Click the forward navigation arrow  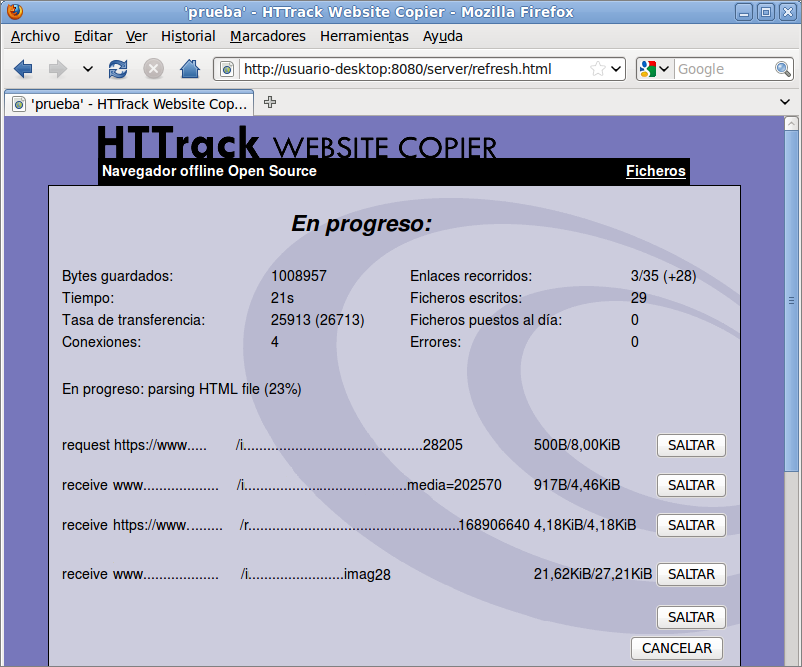click(57, 69)
